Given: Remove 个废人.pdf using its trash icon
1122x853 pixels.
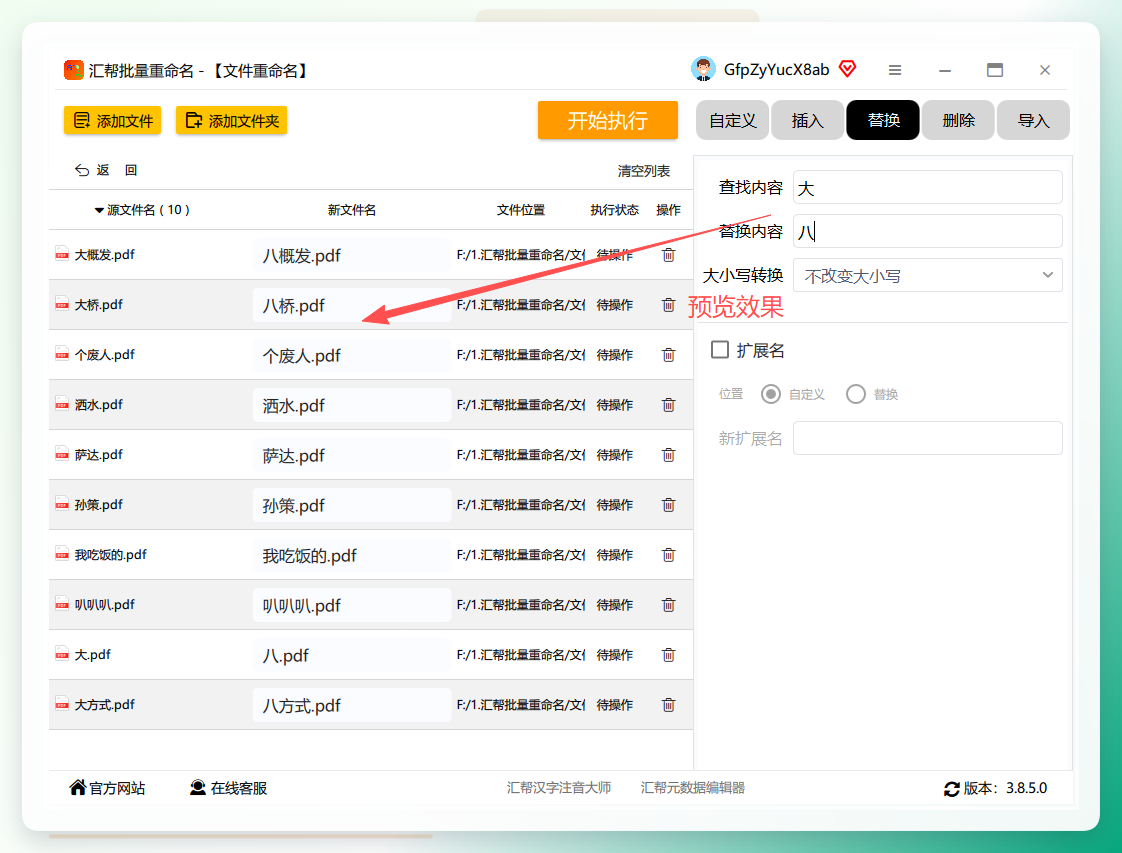Looking at the screenshot, I should tap(668, 355).
